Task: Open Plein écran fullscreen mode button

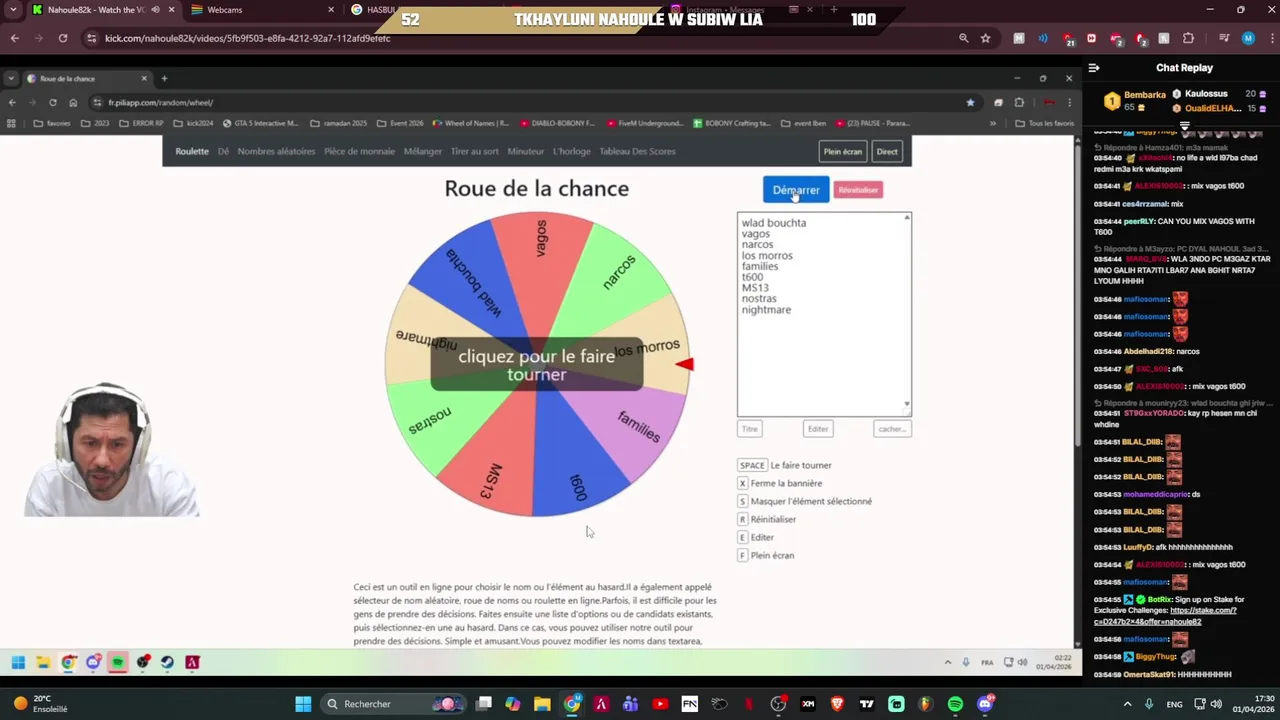Action: pyautogui.click(x=842, y=152)
